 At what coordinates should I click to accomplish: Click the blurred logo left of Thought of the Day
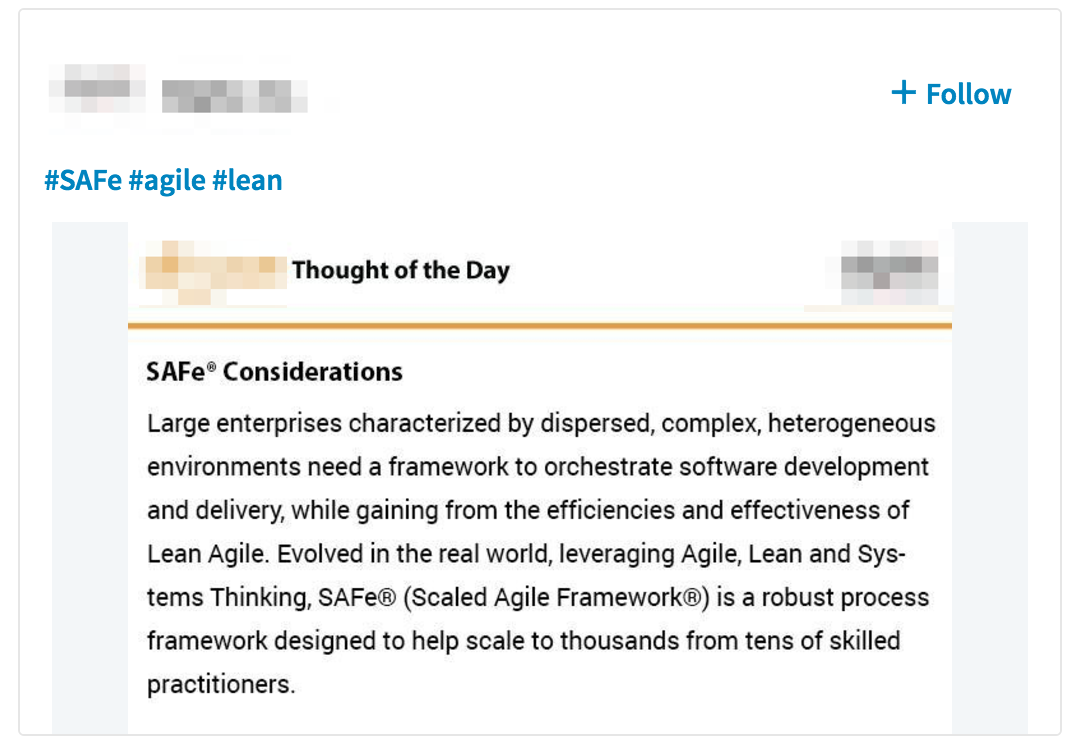click(214, 272)
